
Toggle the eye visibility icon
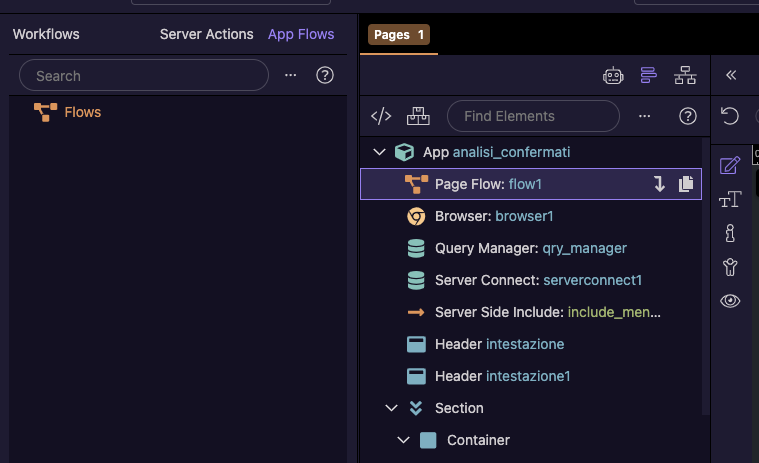[x=730, y=301]
